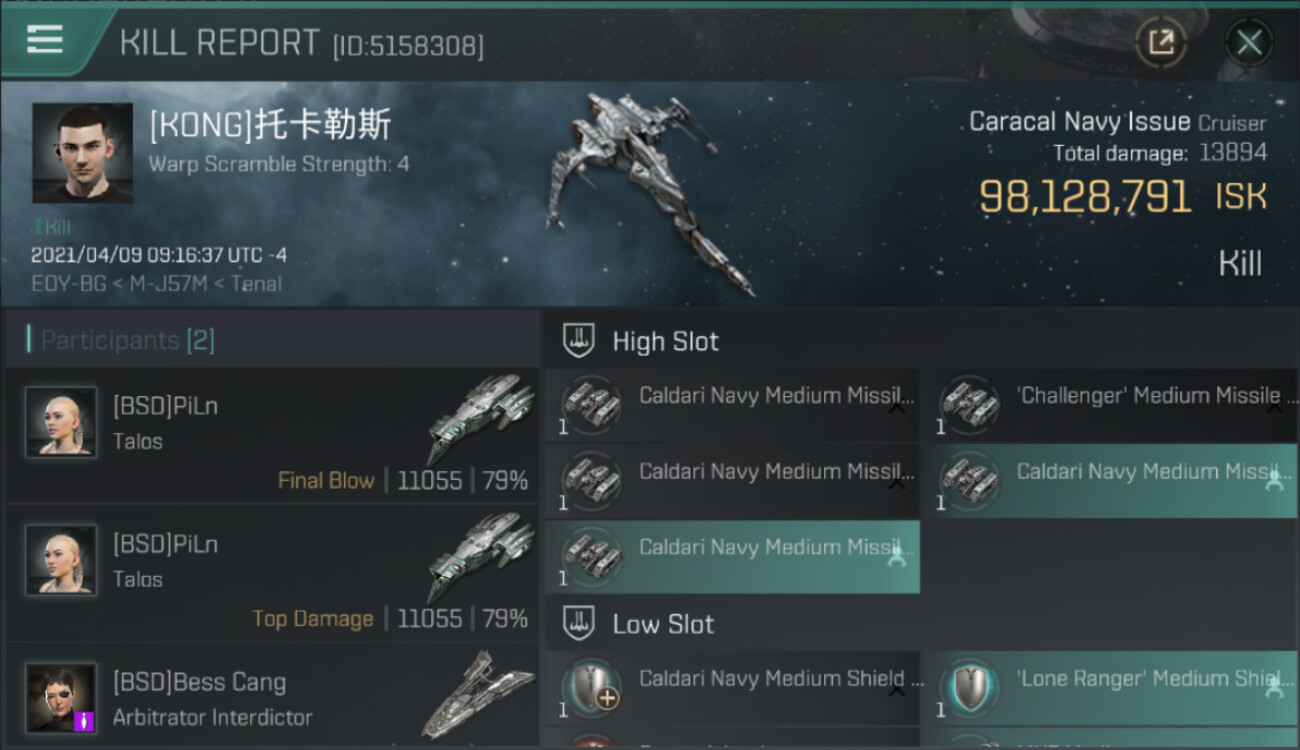Open Bess Cang's pilot portrait

click(61, 697)
